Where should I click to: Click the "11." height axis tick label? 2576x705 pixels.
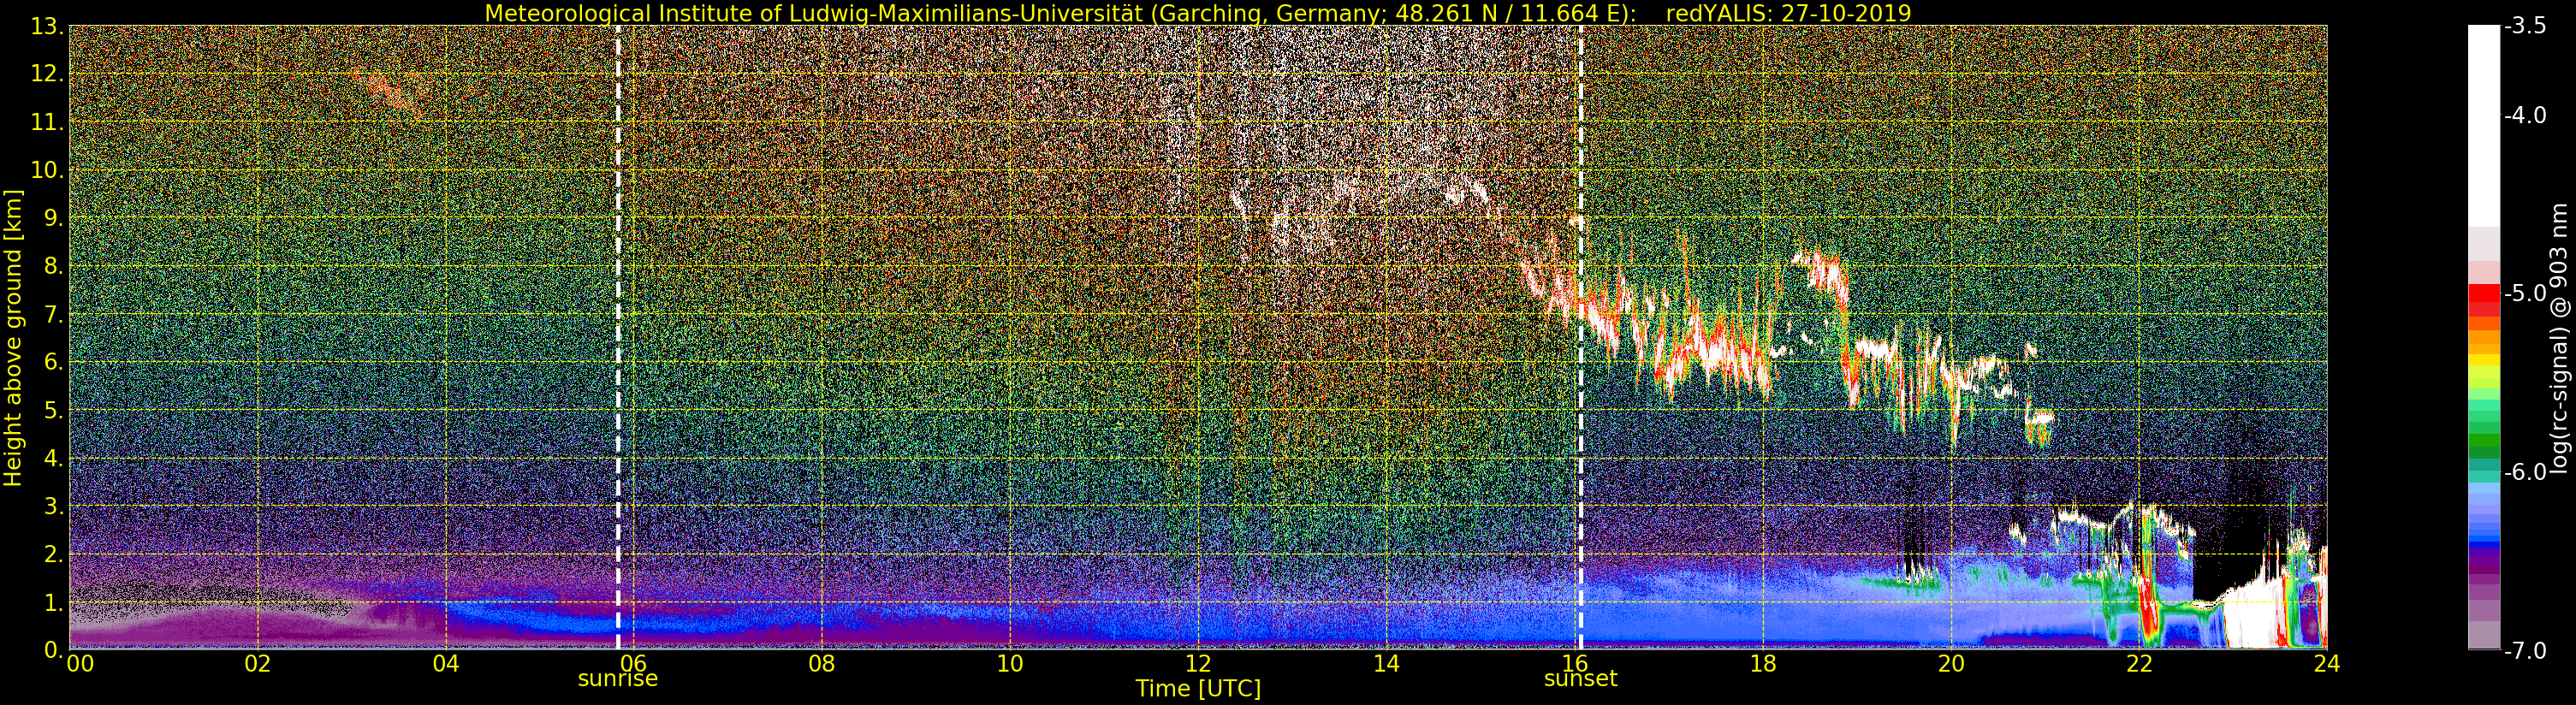(x=47, y=122)
